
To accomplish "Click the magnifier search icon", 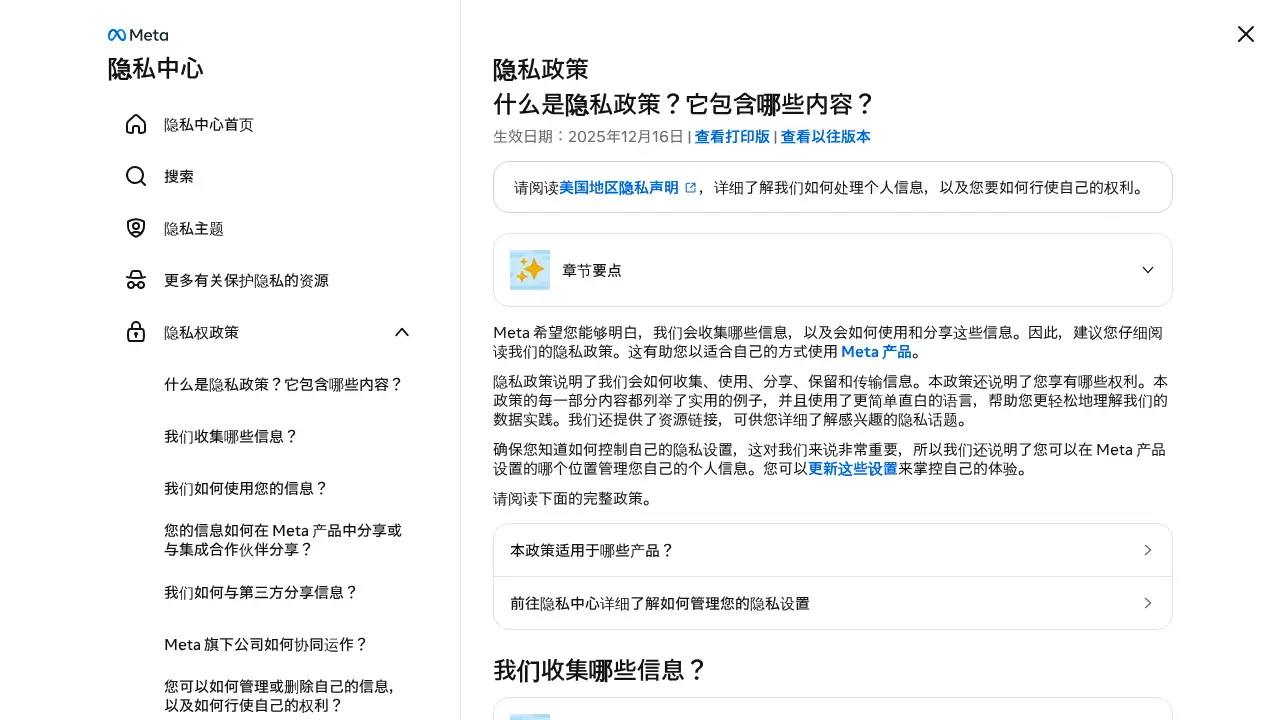I will [136, 176].
